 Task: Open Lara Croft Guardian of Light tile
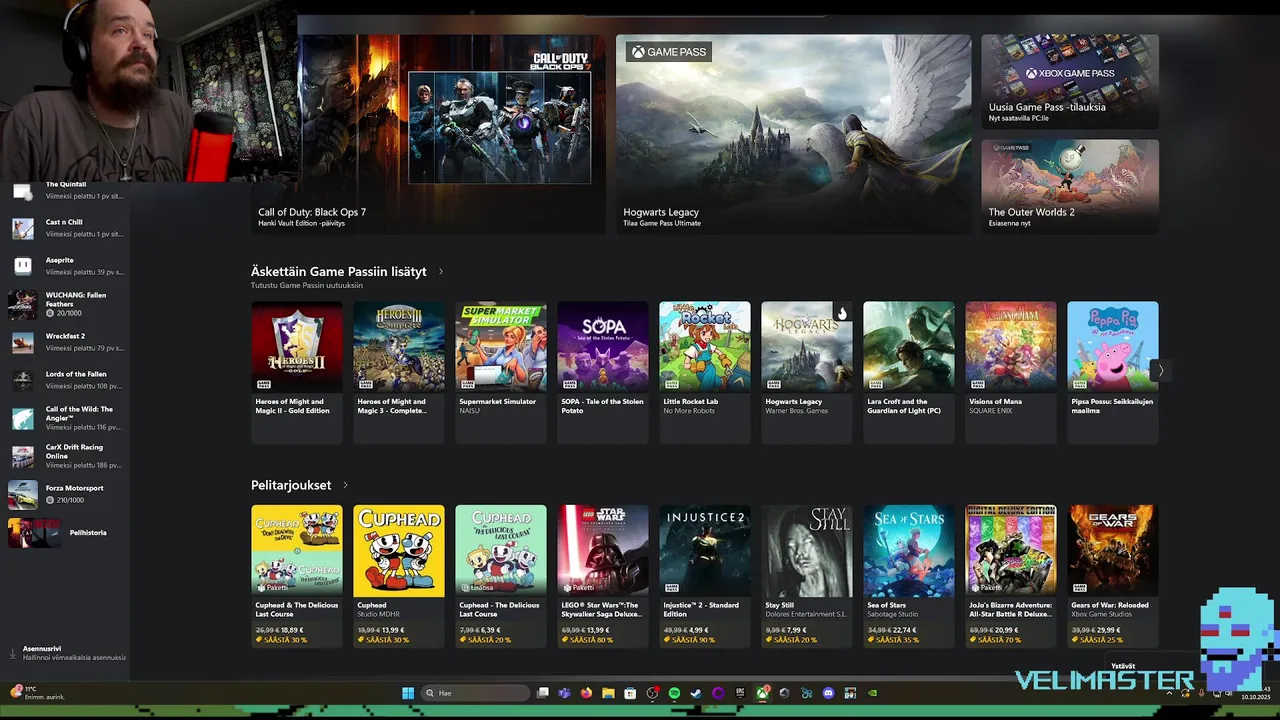[x=908, y=372]
